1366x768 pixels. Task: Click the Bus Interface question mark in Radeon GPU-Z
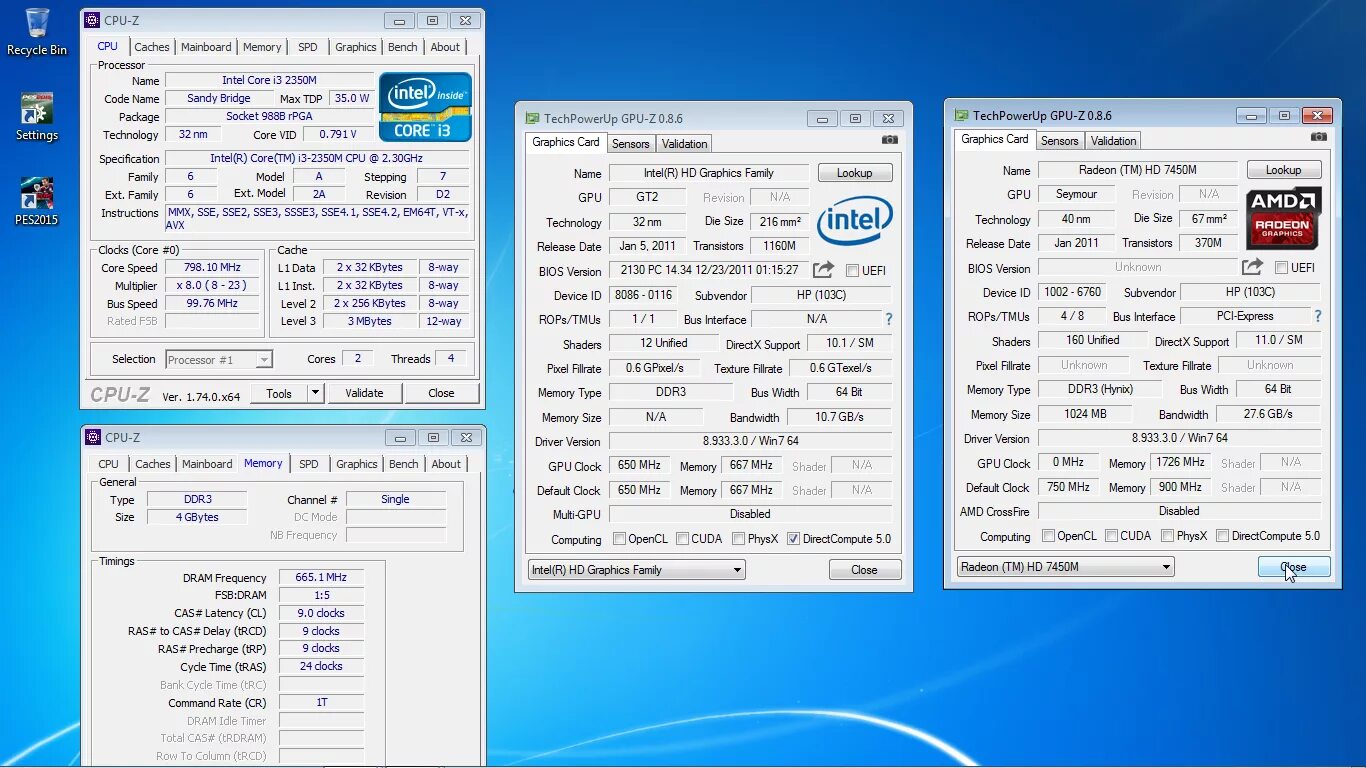(x=1317, y=316)
